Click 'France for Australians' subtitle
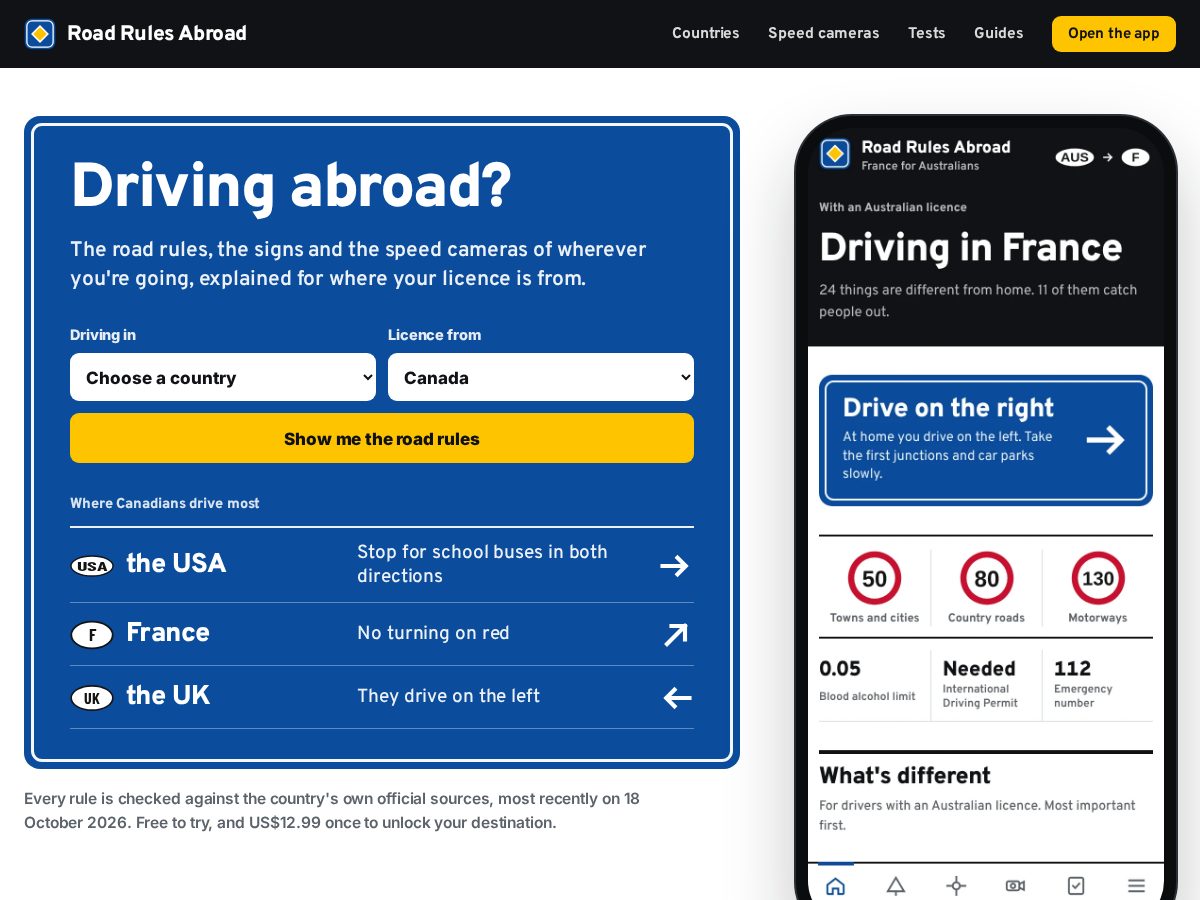The width and height of the screenshot is (1200, 900). coord(921,166)
